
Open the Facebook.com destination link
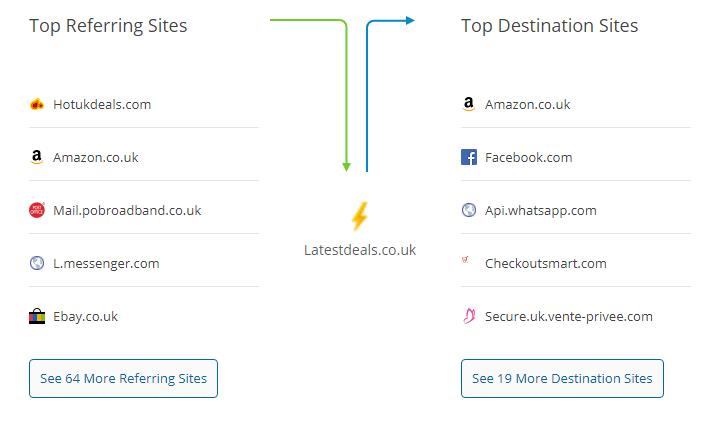(x=528, y=157)
